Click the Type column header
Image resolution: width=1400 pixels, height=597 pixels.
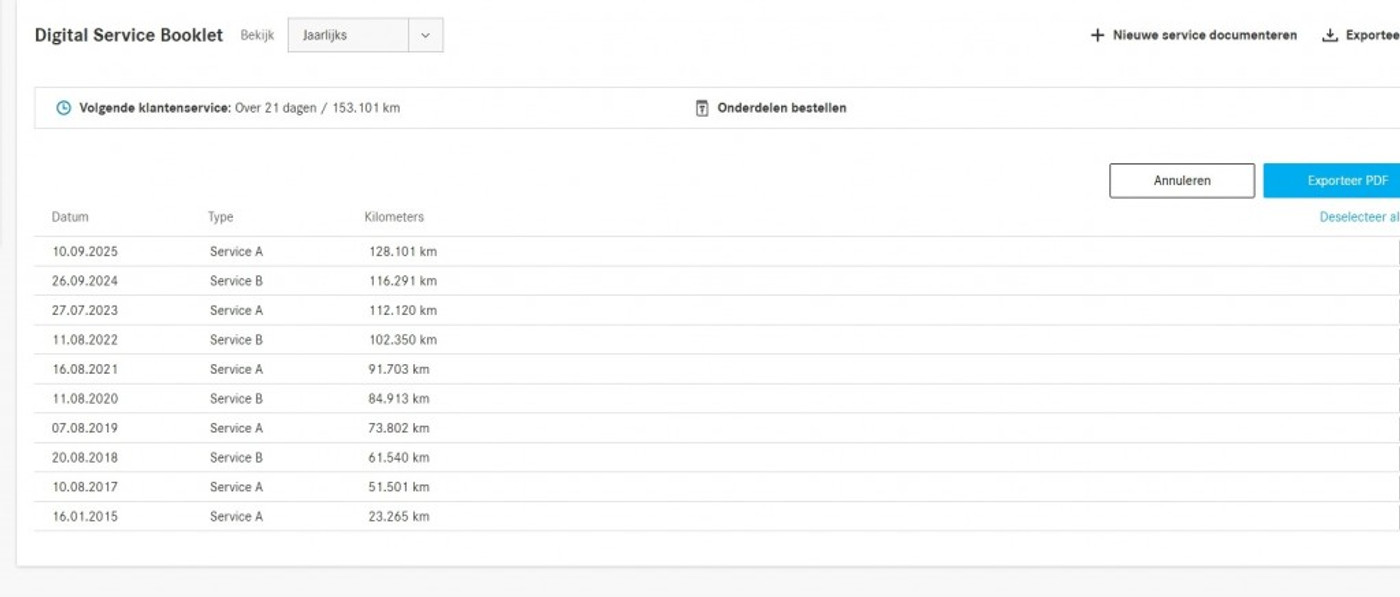tap(220, 217)
